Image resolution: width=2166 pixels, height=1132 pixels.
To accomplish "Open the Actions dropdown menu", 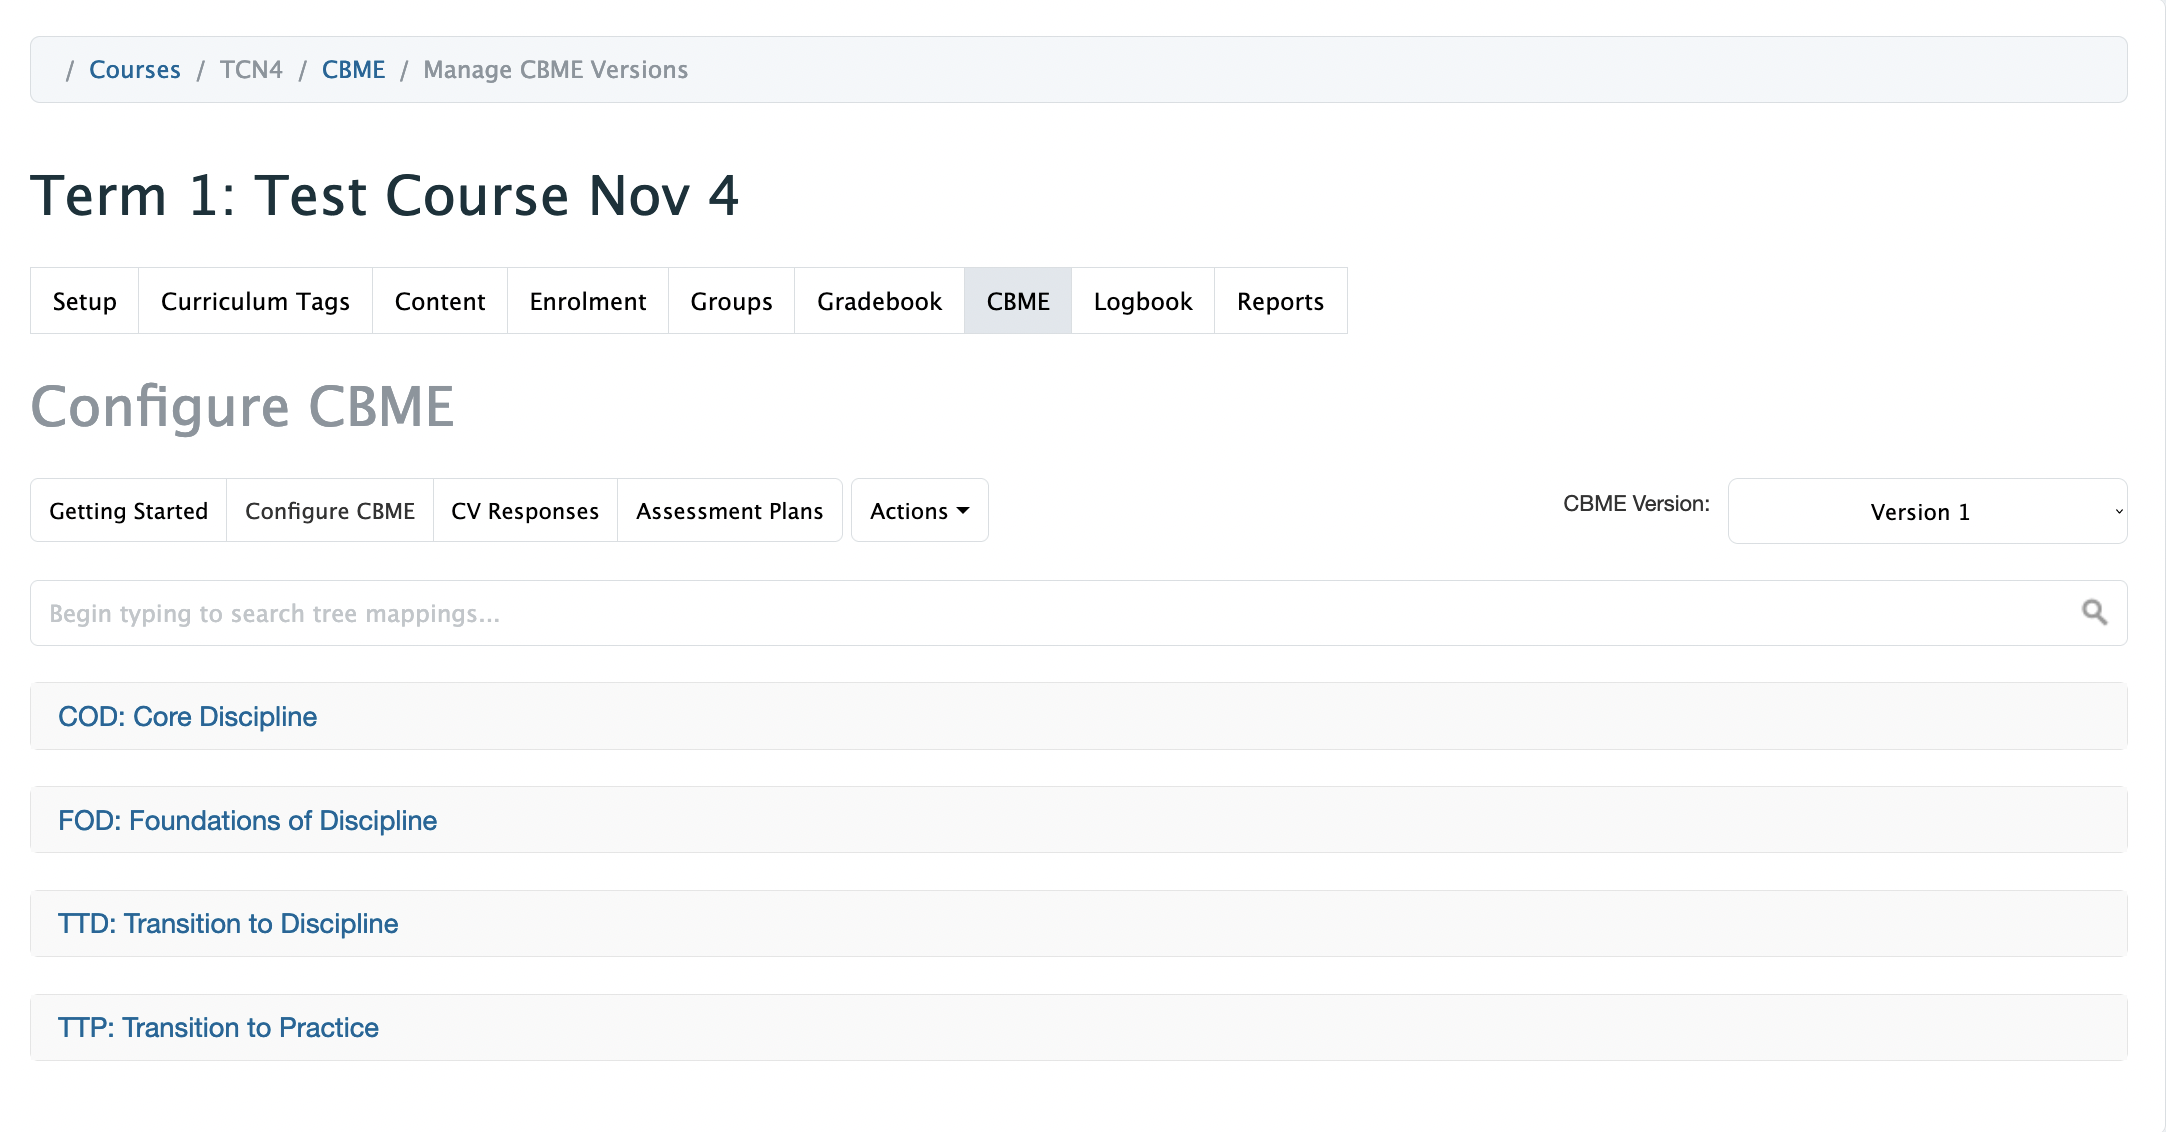I will (x=919, y=511).
